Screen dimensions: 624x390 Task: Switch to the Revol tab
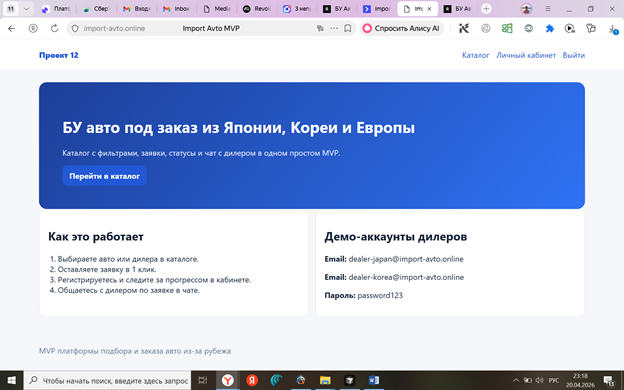click(257, 9)
